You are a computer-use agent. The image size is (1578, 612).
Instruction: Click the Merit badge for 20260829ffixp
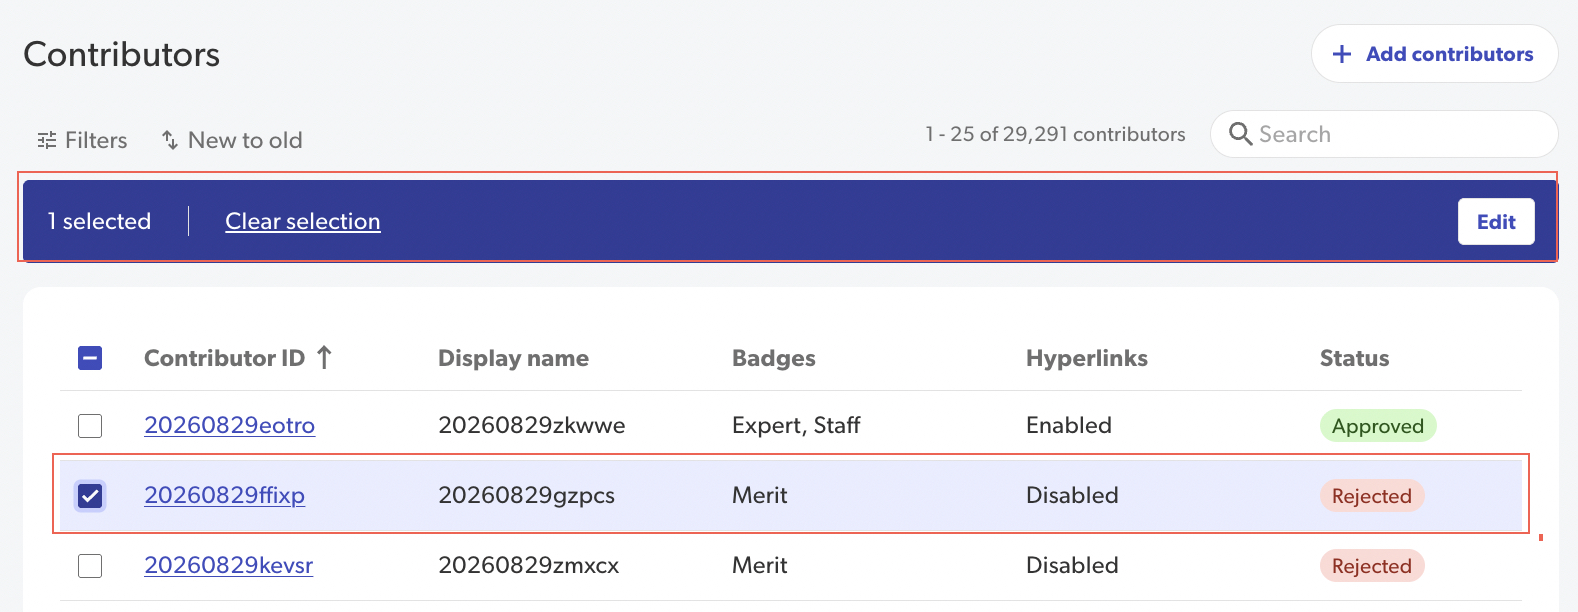(760, 495)
